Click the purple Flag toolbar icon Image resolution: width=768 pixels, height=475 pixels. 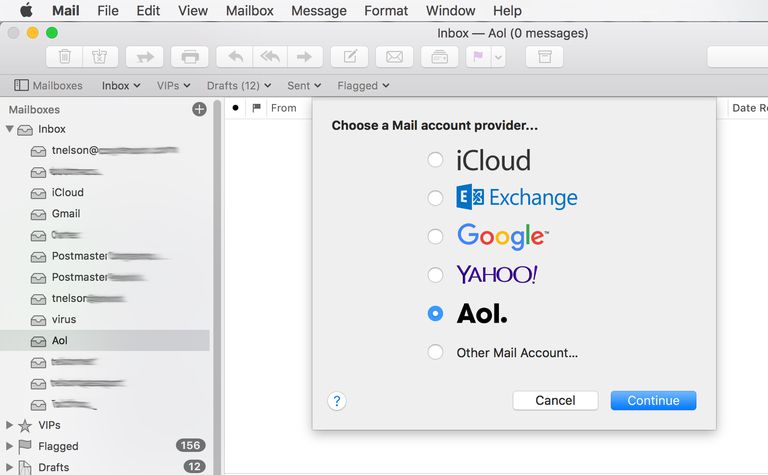(x=479, y=57)
